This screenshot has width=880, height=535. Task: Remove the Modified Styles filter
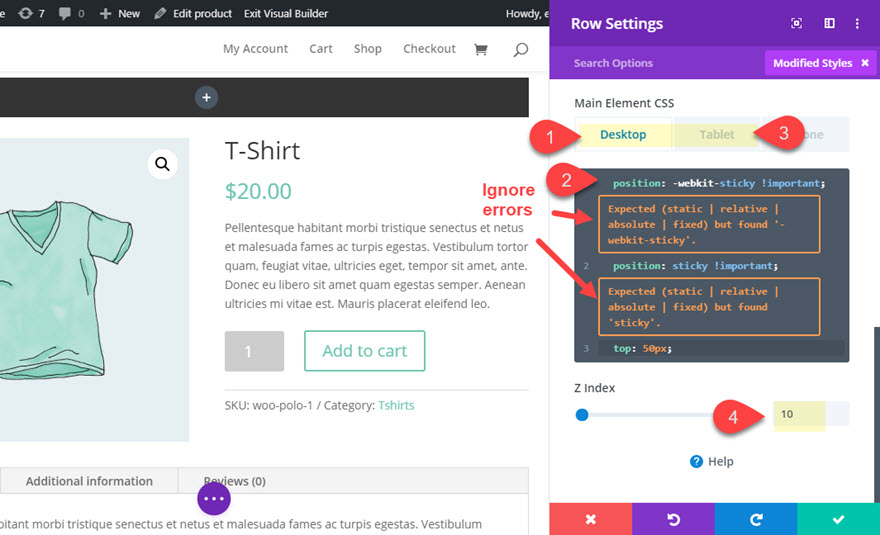coord(865,63)
